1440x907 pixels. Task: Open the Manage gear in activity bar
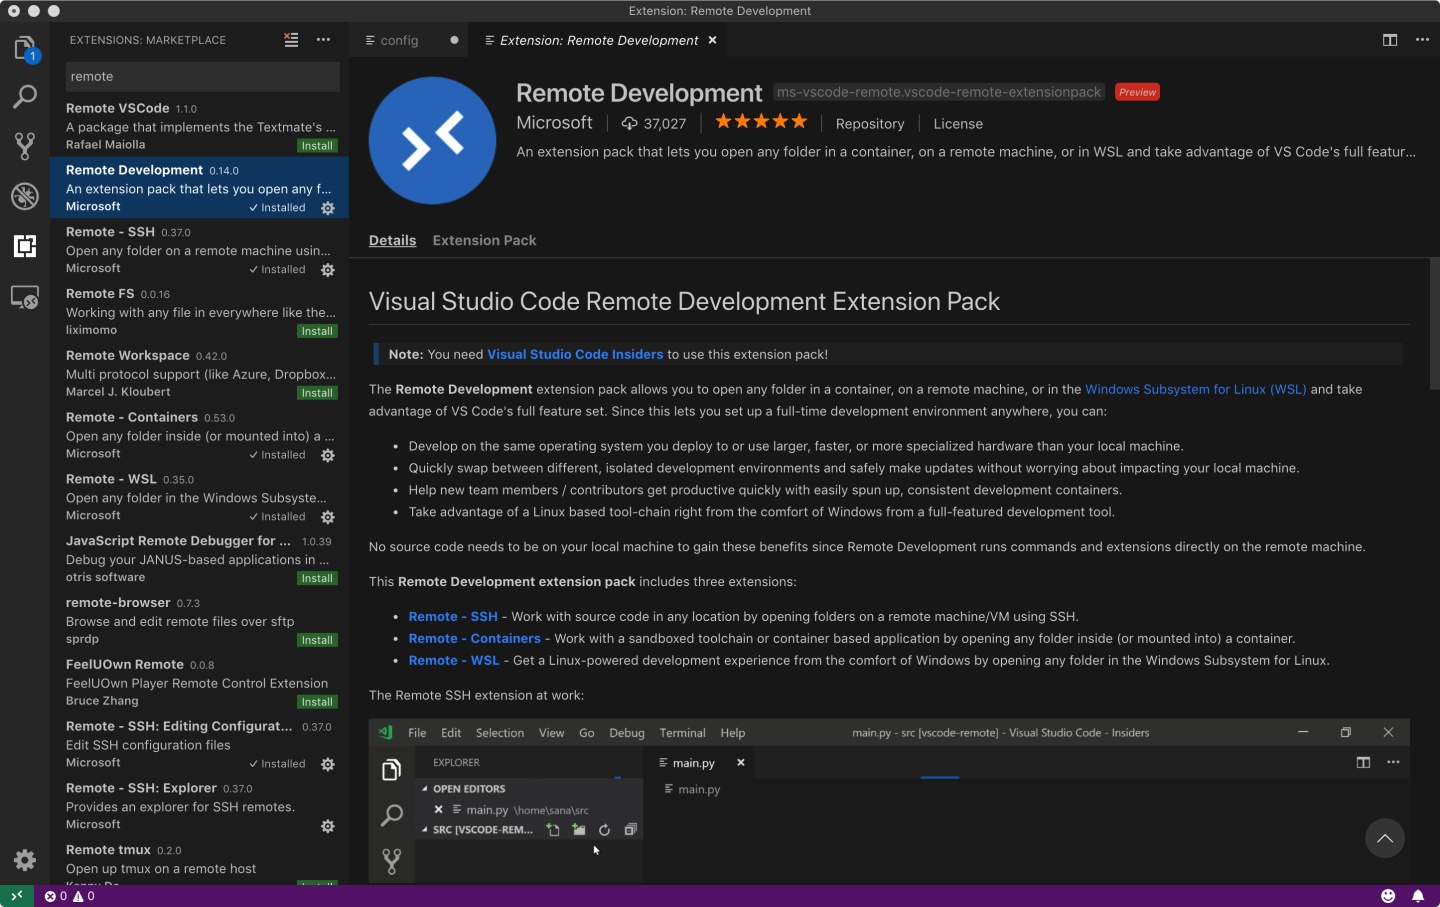(x=25, y=859)
